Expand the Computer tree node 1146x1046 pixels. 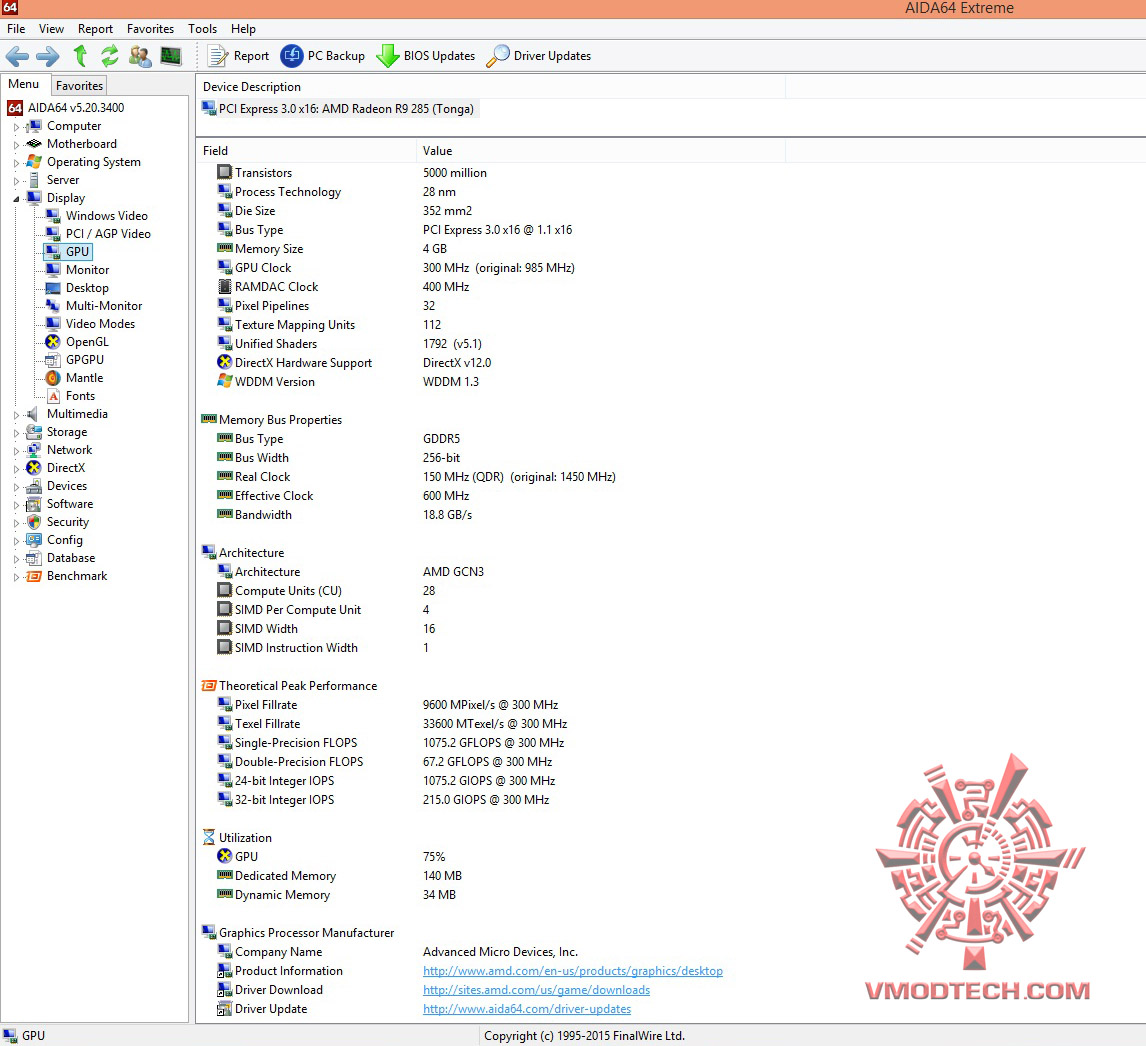[16, 127]
